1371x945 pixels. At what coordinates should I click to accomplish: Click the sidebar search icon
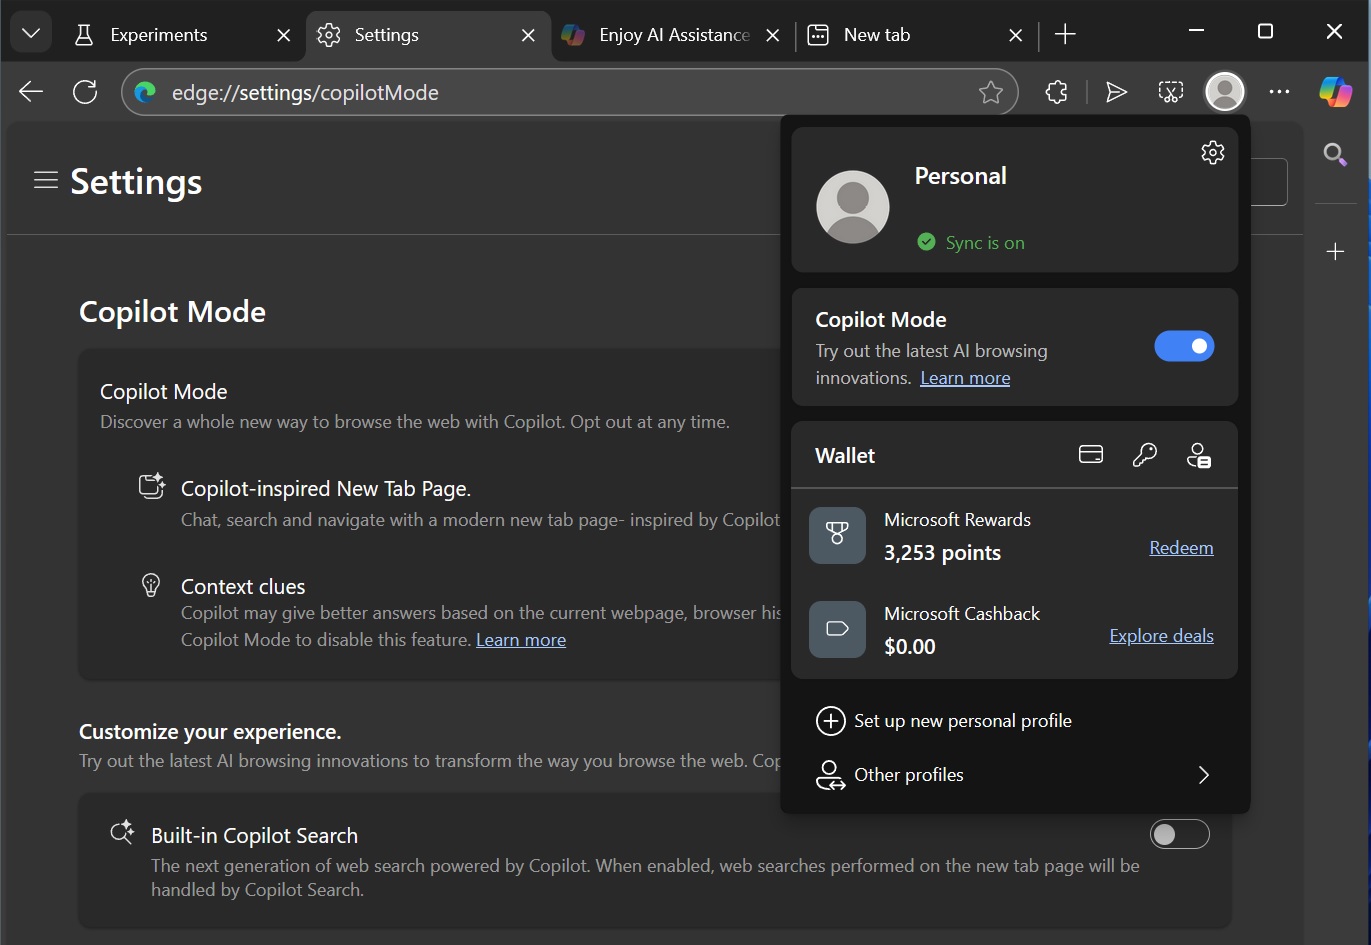pyautogui.click(x=1334, y=154)
